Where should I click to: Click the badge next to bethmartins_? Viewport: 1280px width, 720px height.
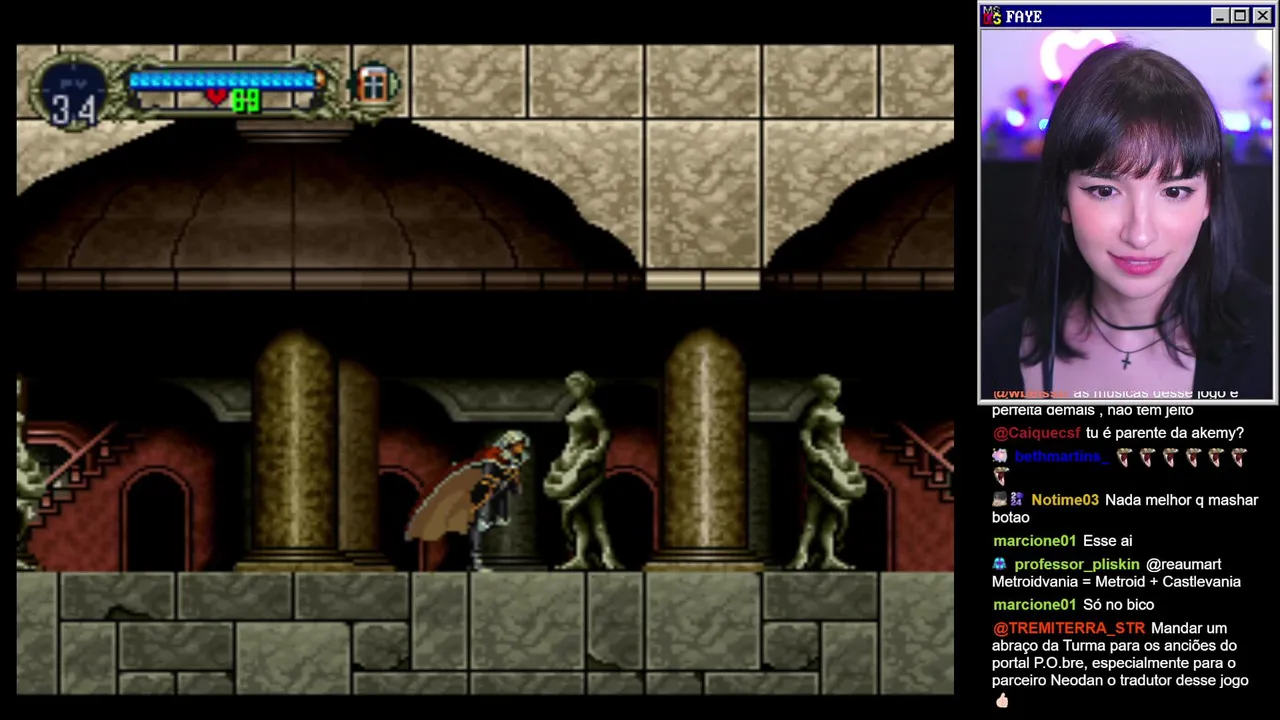pyautogui.click(x=1000, y=457)
